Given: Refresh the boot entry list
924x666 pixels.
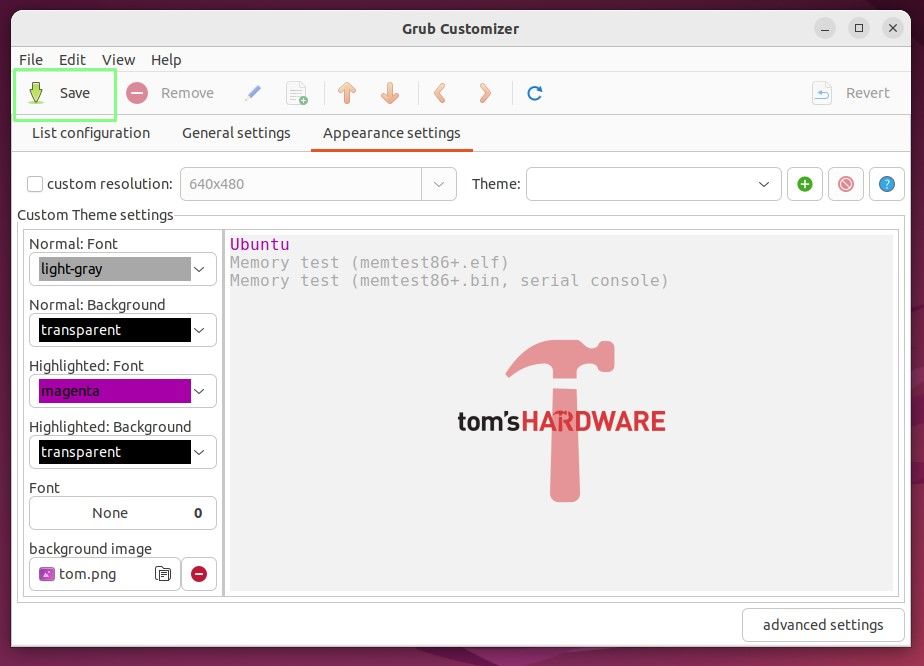Looking at the screenshot, I should (x=534, y=93).
